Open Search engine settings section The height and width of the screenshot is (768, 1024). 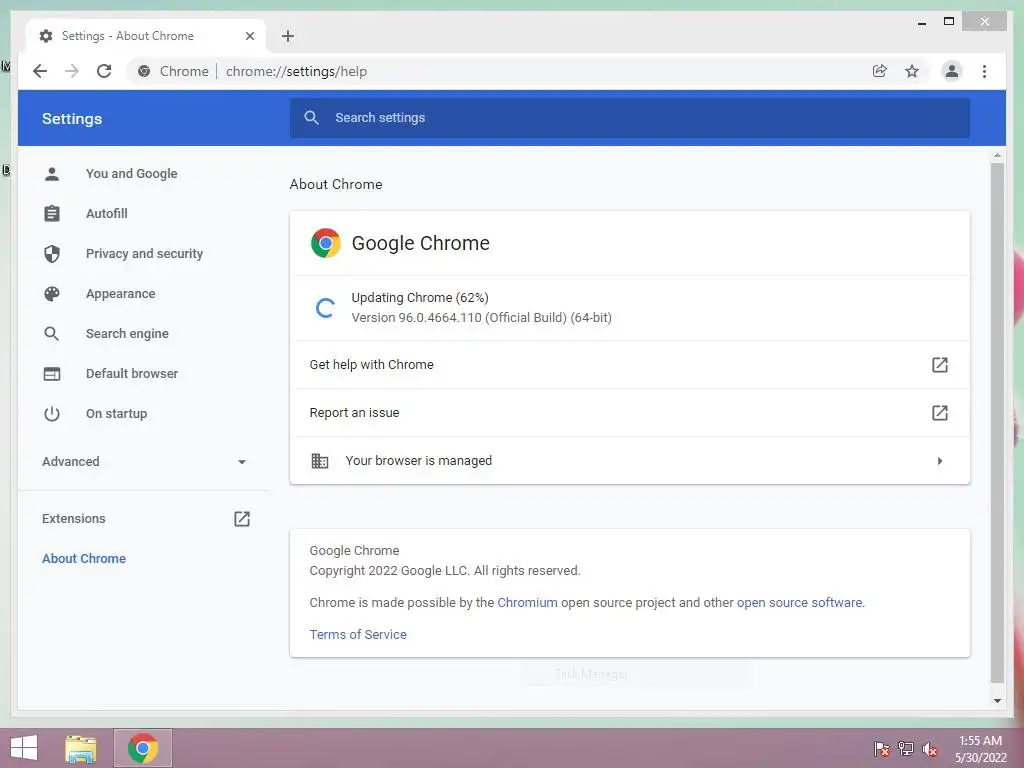pos(127,334)
